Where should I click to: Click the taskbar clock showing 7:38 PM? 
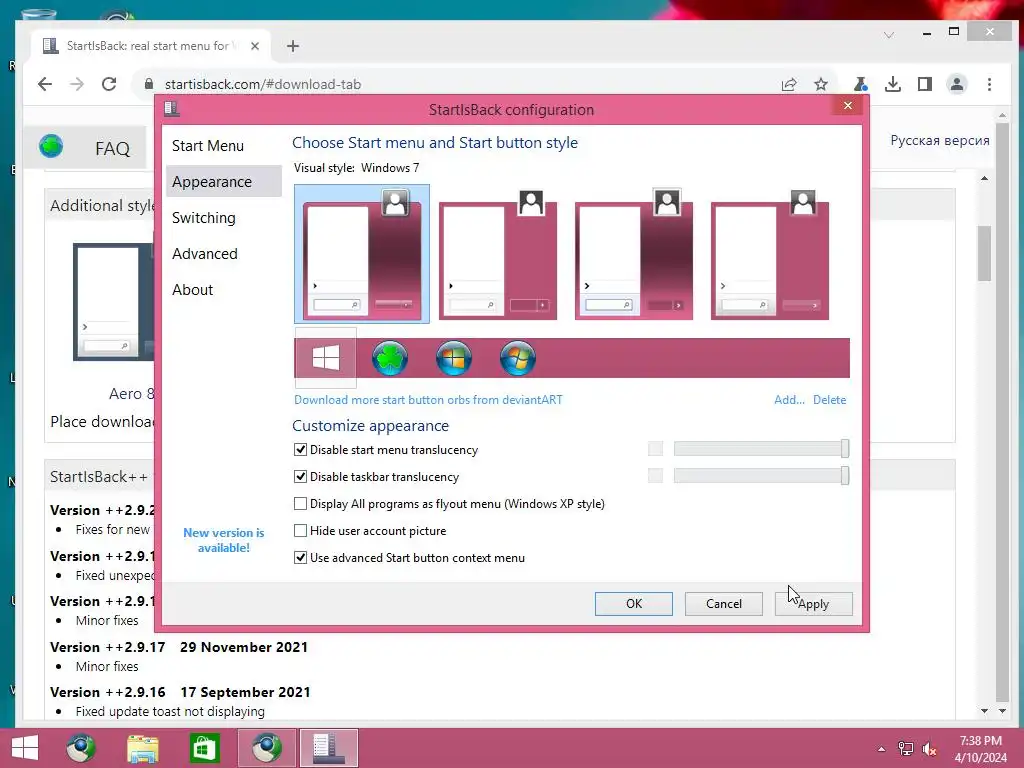(980, 749)
